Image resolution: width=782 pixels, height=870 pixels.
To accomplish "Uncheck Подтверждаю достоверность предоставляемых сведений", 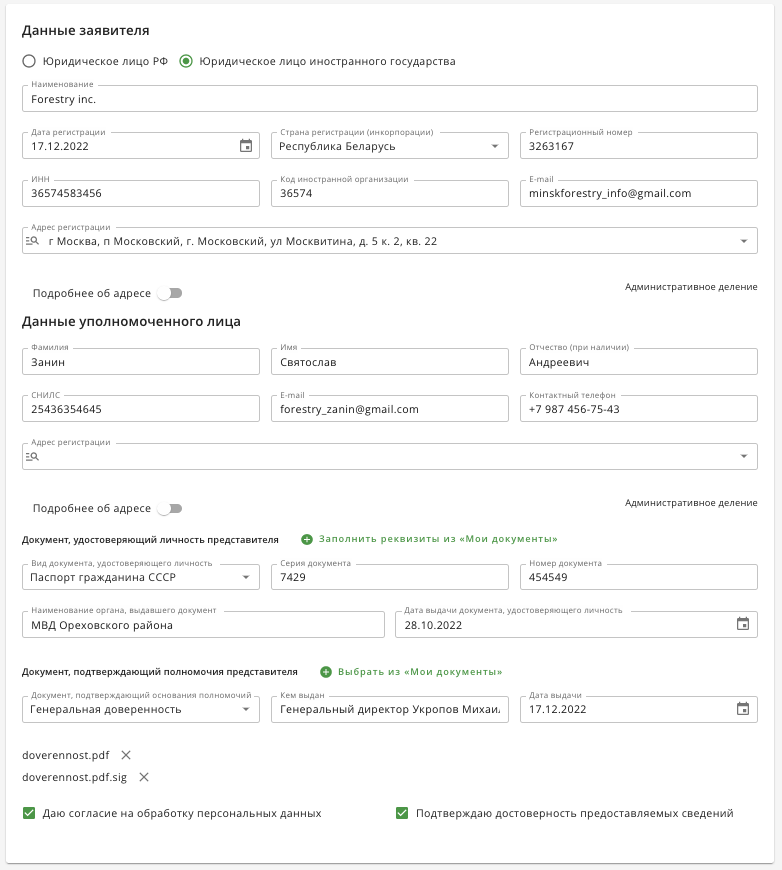I will click(402, 813).
